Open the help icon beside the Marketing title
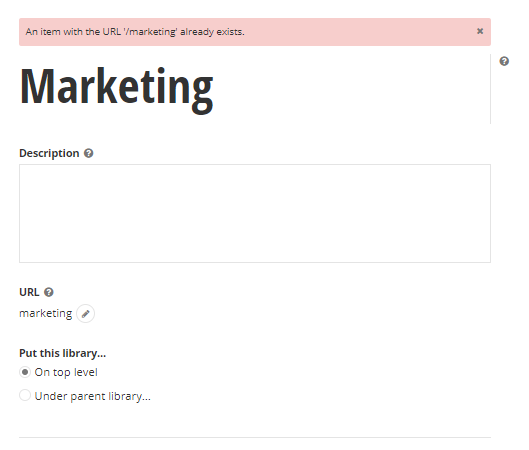 [504, 61]
